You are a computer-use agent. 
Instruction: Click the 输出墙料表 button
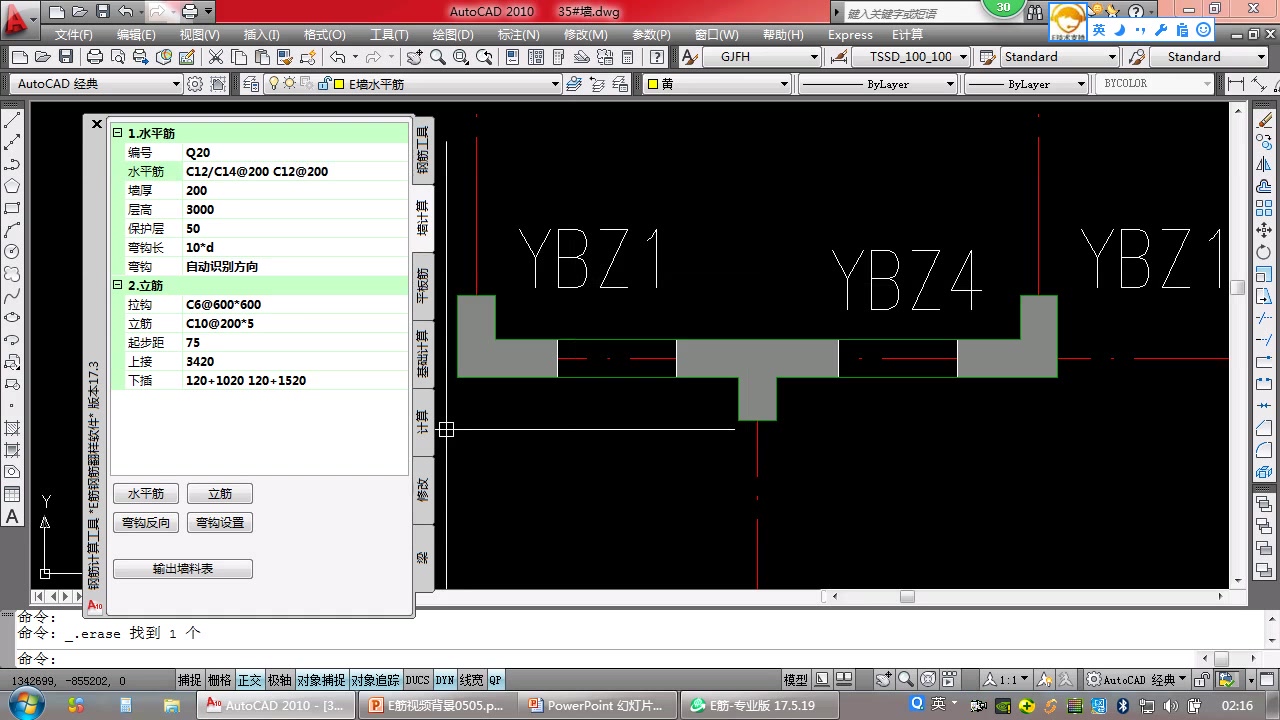(x=183, y=569)
